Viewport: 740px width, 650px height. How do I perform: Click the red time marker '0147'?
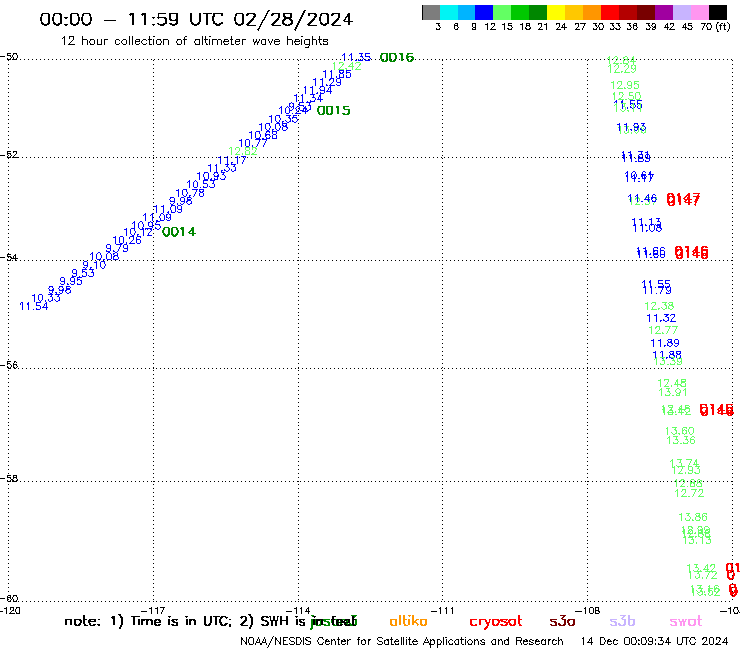(x=683, y=200)
